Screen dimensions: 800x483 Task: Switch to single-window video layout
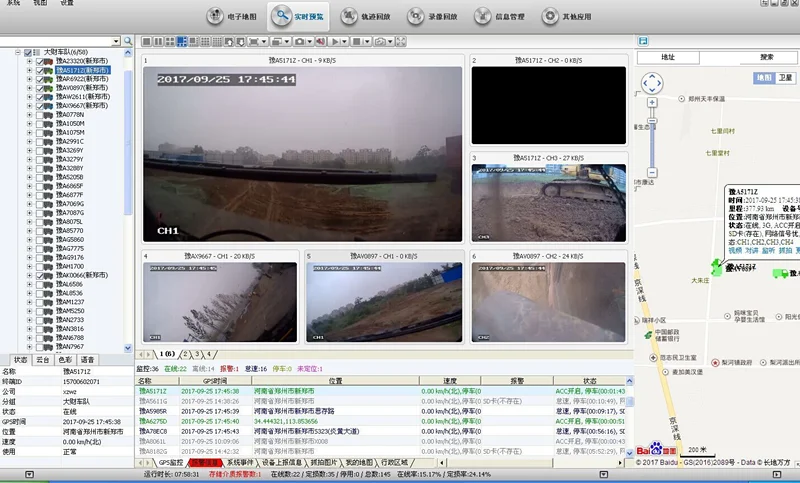(x=146, y=41)
